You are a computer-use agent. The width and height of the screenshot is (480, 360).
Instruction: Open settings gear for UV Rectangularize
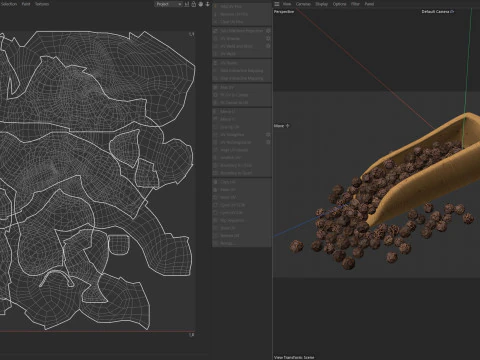click(268, 142)
